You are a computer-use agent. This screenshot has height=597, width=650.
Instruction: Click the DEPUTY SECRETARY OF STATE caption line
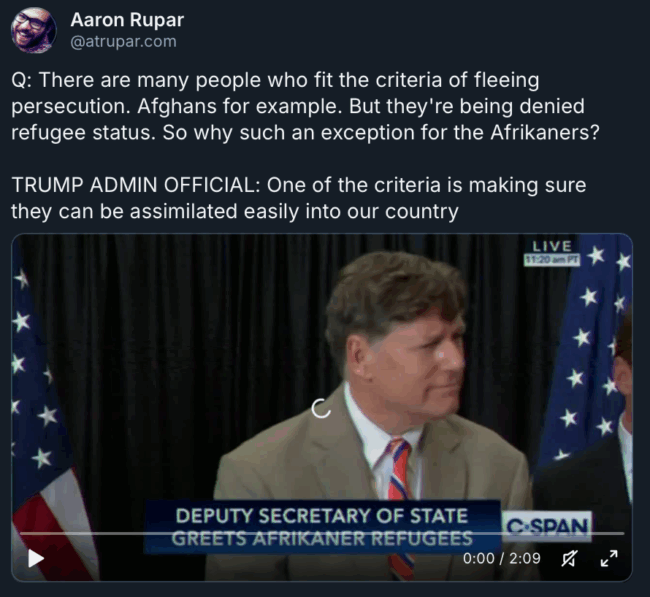pos(322,516)
